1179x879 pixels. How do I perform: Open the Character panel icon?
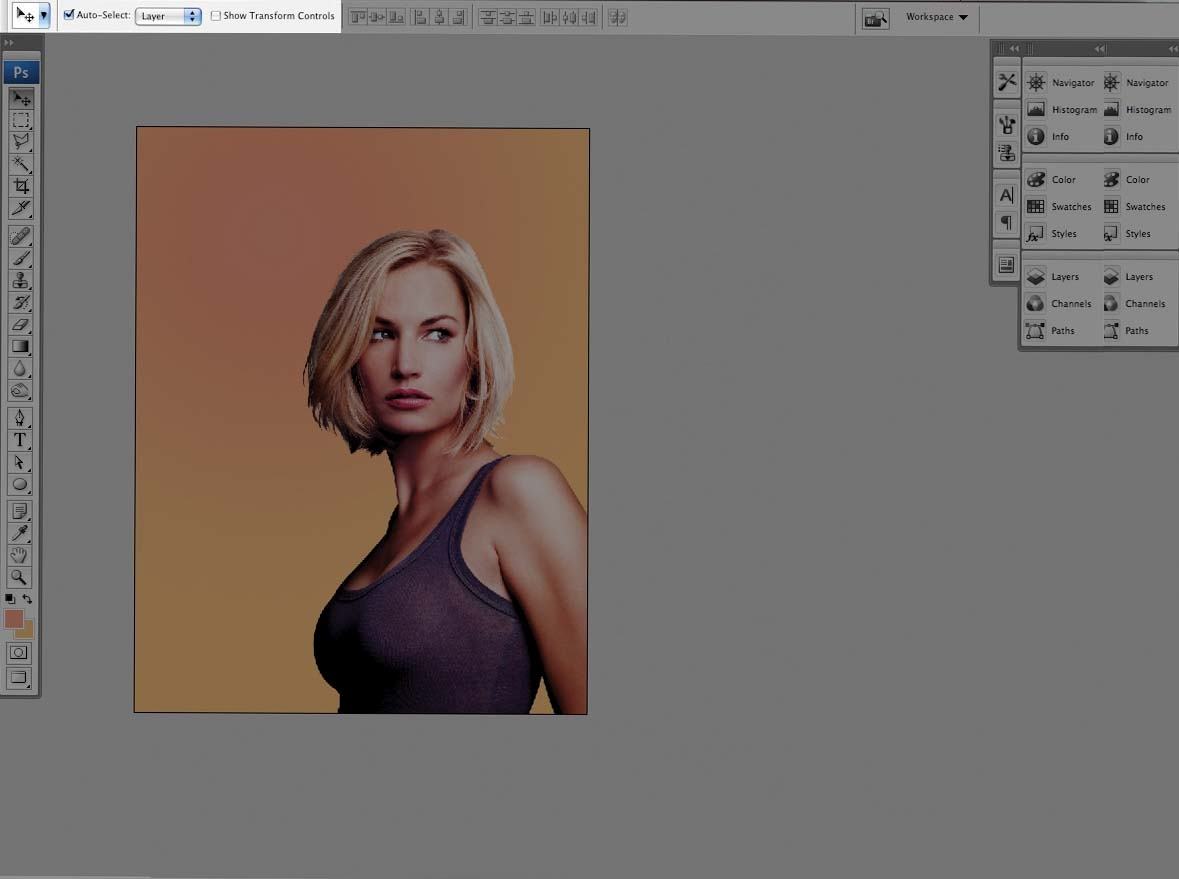point(1007,196)
